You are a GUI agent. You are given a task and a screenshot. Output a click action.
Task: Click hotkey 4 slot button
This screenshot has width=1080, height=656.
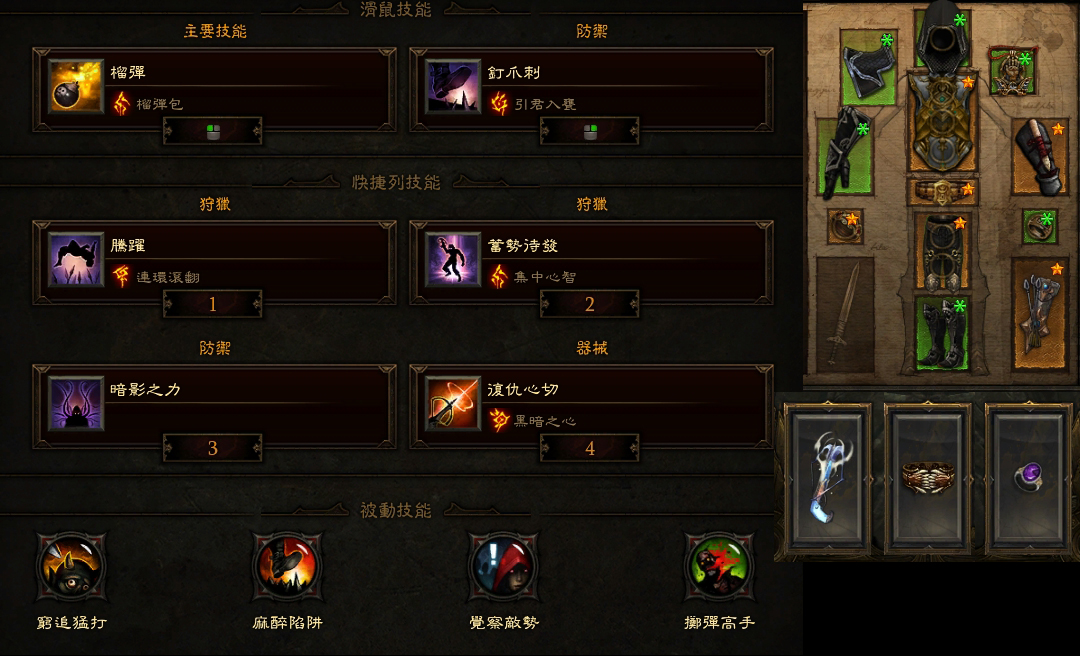click(x=590, y=448)
